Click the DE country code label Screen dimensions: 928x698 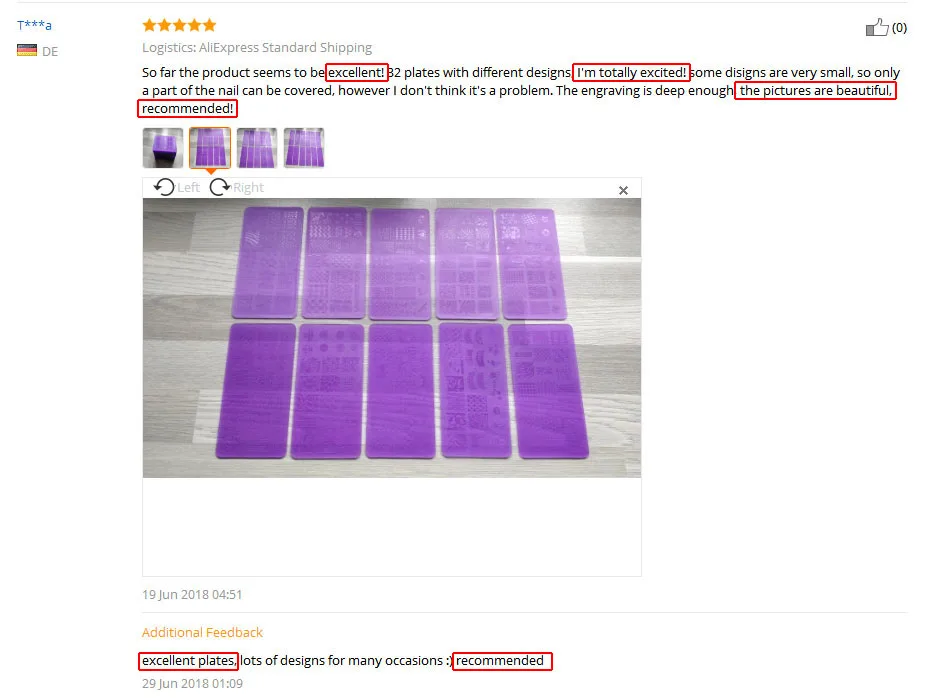50,52
